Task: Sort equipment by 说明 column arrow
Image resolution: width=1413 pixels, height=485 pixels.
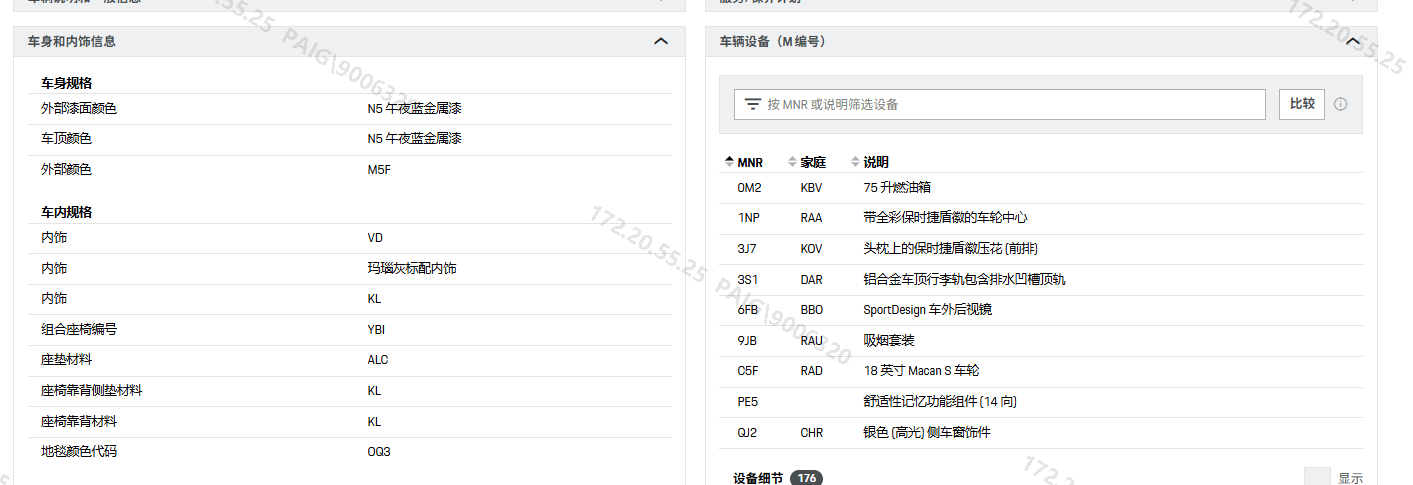Action: point(855,162)
